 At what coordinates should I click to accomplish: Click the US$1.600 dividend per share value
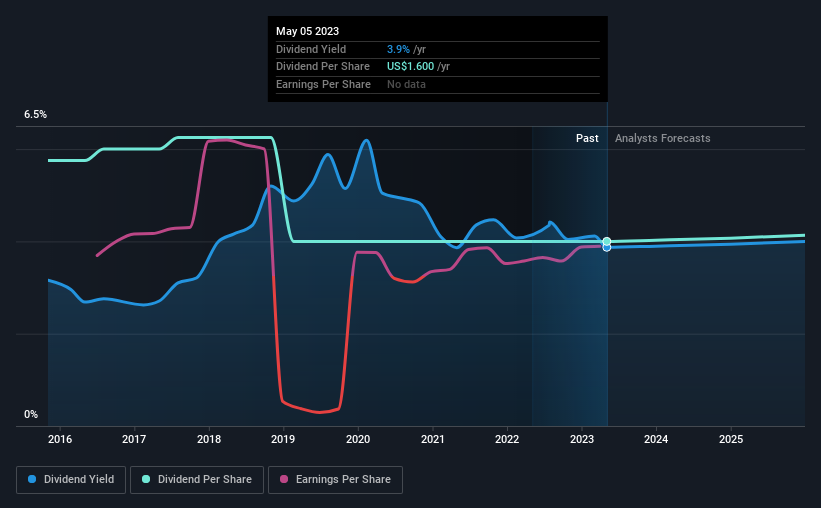click(x=410, y=67)
